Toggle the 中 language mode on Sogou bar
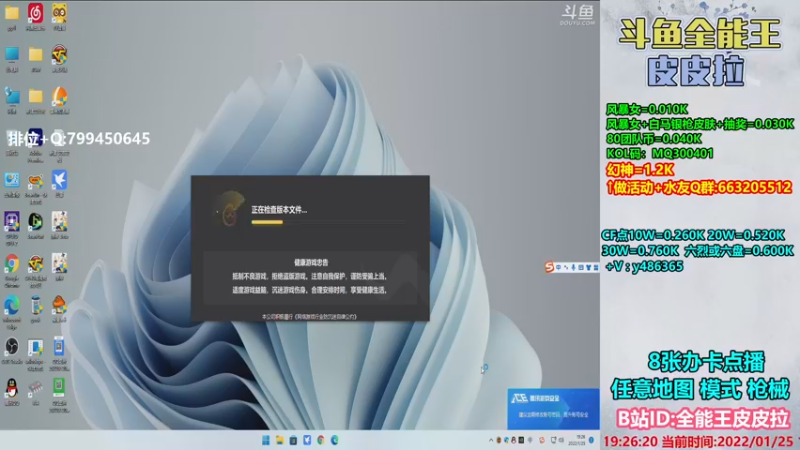 point(559,267)
